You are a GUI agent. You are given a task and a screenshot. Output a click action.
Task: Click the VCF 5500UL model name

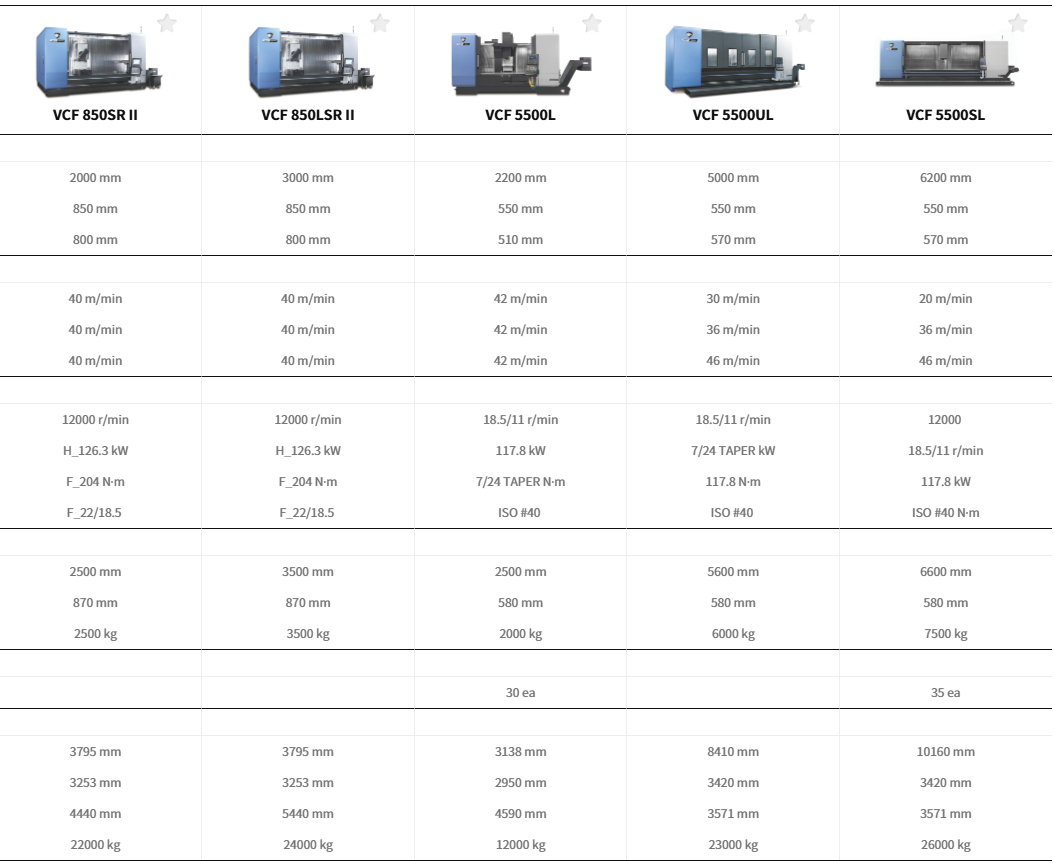pyautogui.click(x=733, y=115)
